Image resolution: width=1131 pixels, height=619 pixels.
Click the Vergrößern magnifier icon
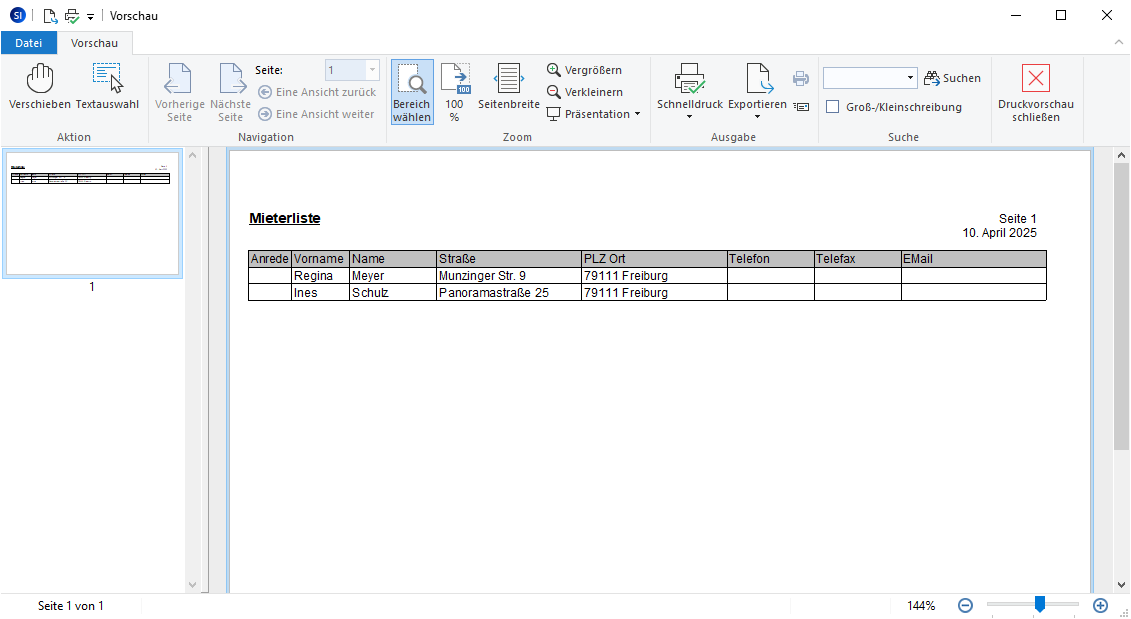(554, 70)
